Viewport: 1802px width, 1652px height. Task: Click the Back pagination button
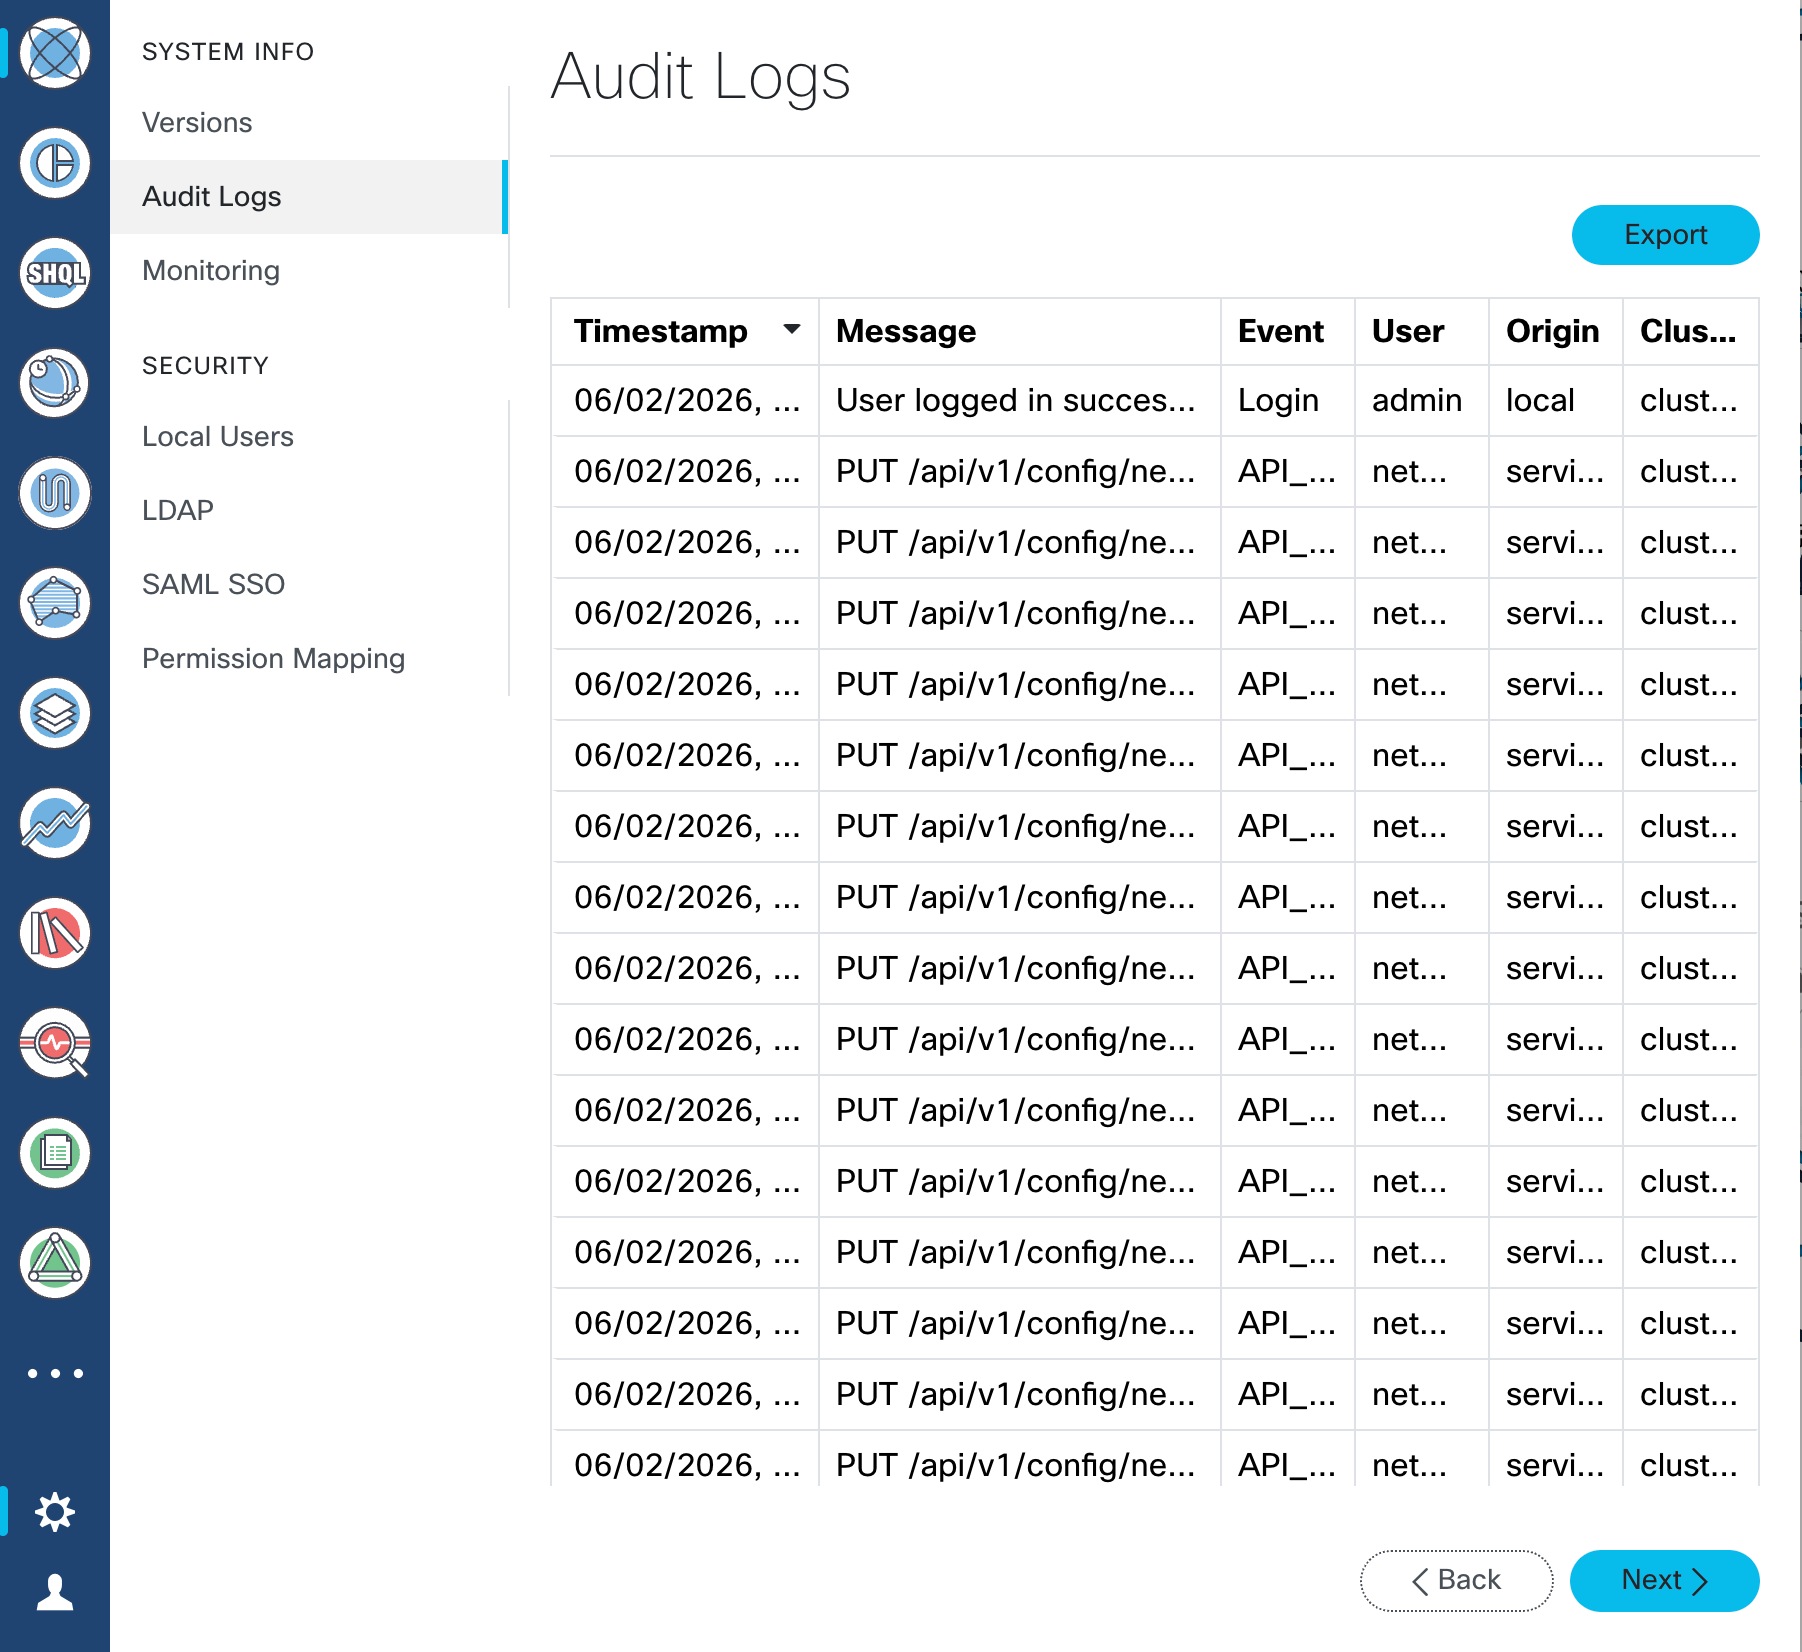(1457, 1581)
